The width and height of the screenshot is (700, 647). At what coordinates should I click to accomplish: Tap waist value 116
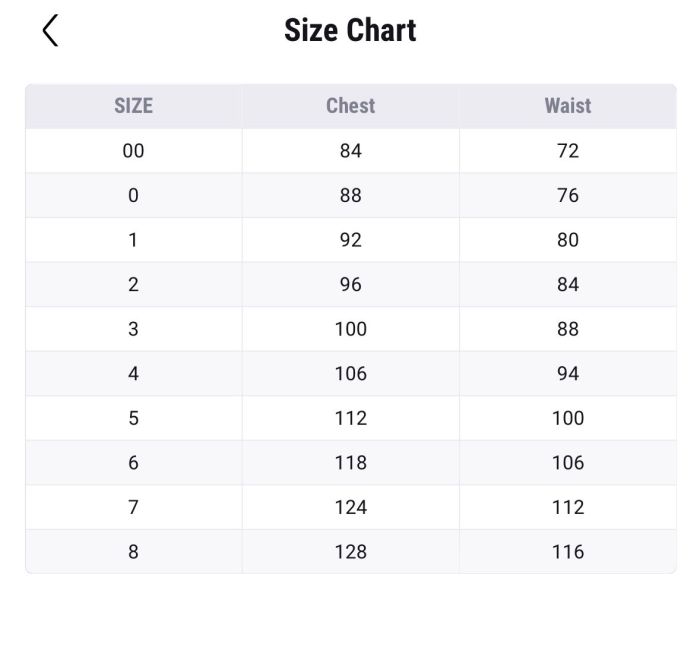click(x=567, y=552)
